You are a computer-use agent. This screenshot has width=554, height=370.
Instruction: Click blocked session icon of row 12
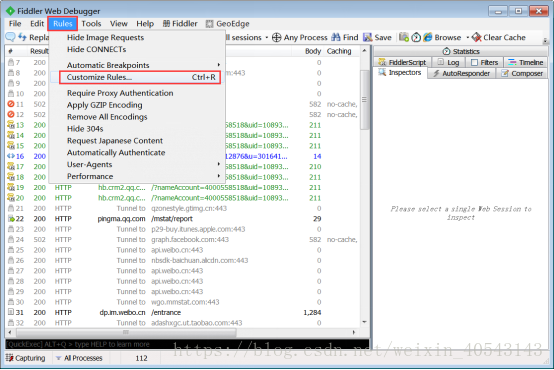pyautogui.click(x=11, y=114)
